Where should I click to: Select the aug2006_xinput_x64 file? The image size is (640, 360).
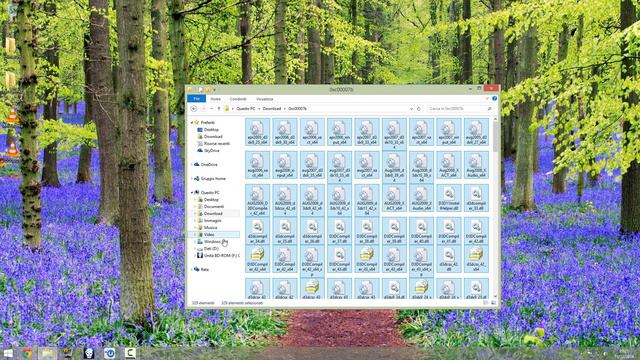pos(285,165)
